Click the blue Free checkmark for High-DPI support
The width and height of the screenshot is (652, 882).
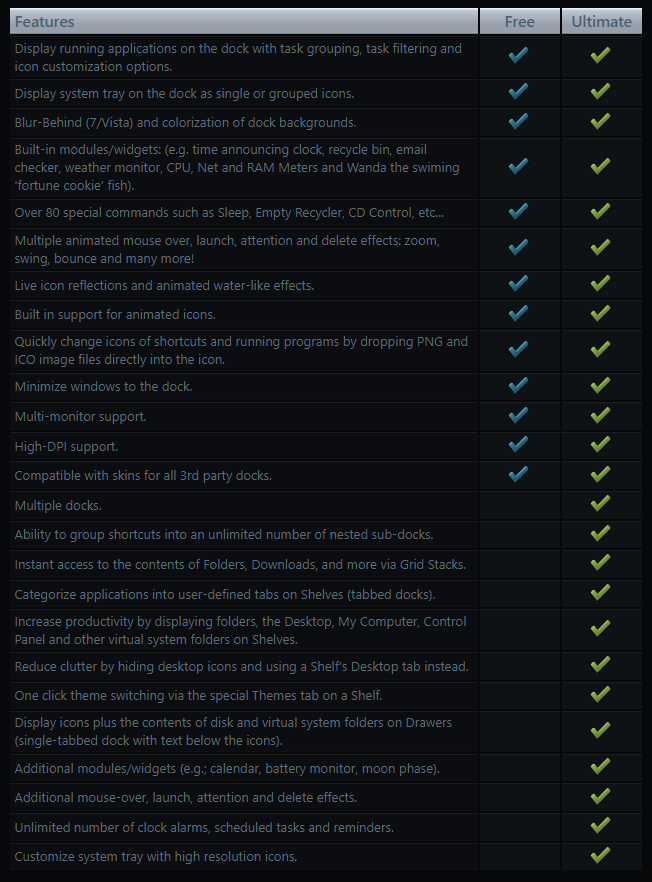pyautogui.click(x=518, y=445)
